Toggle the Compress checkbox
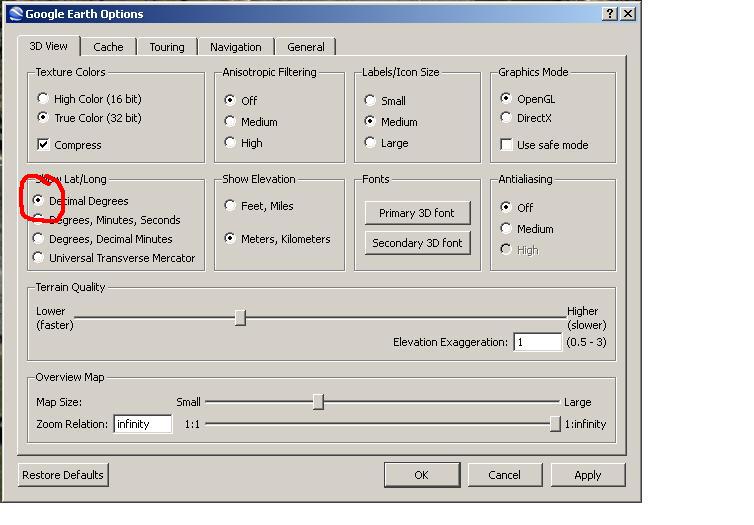This screenshot has height=525, width=754. coord(43,145)
